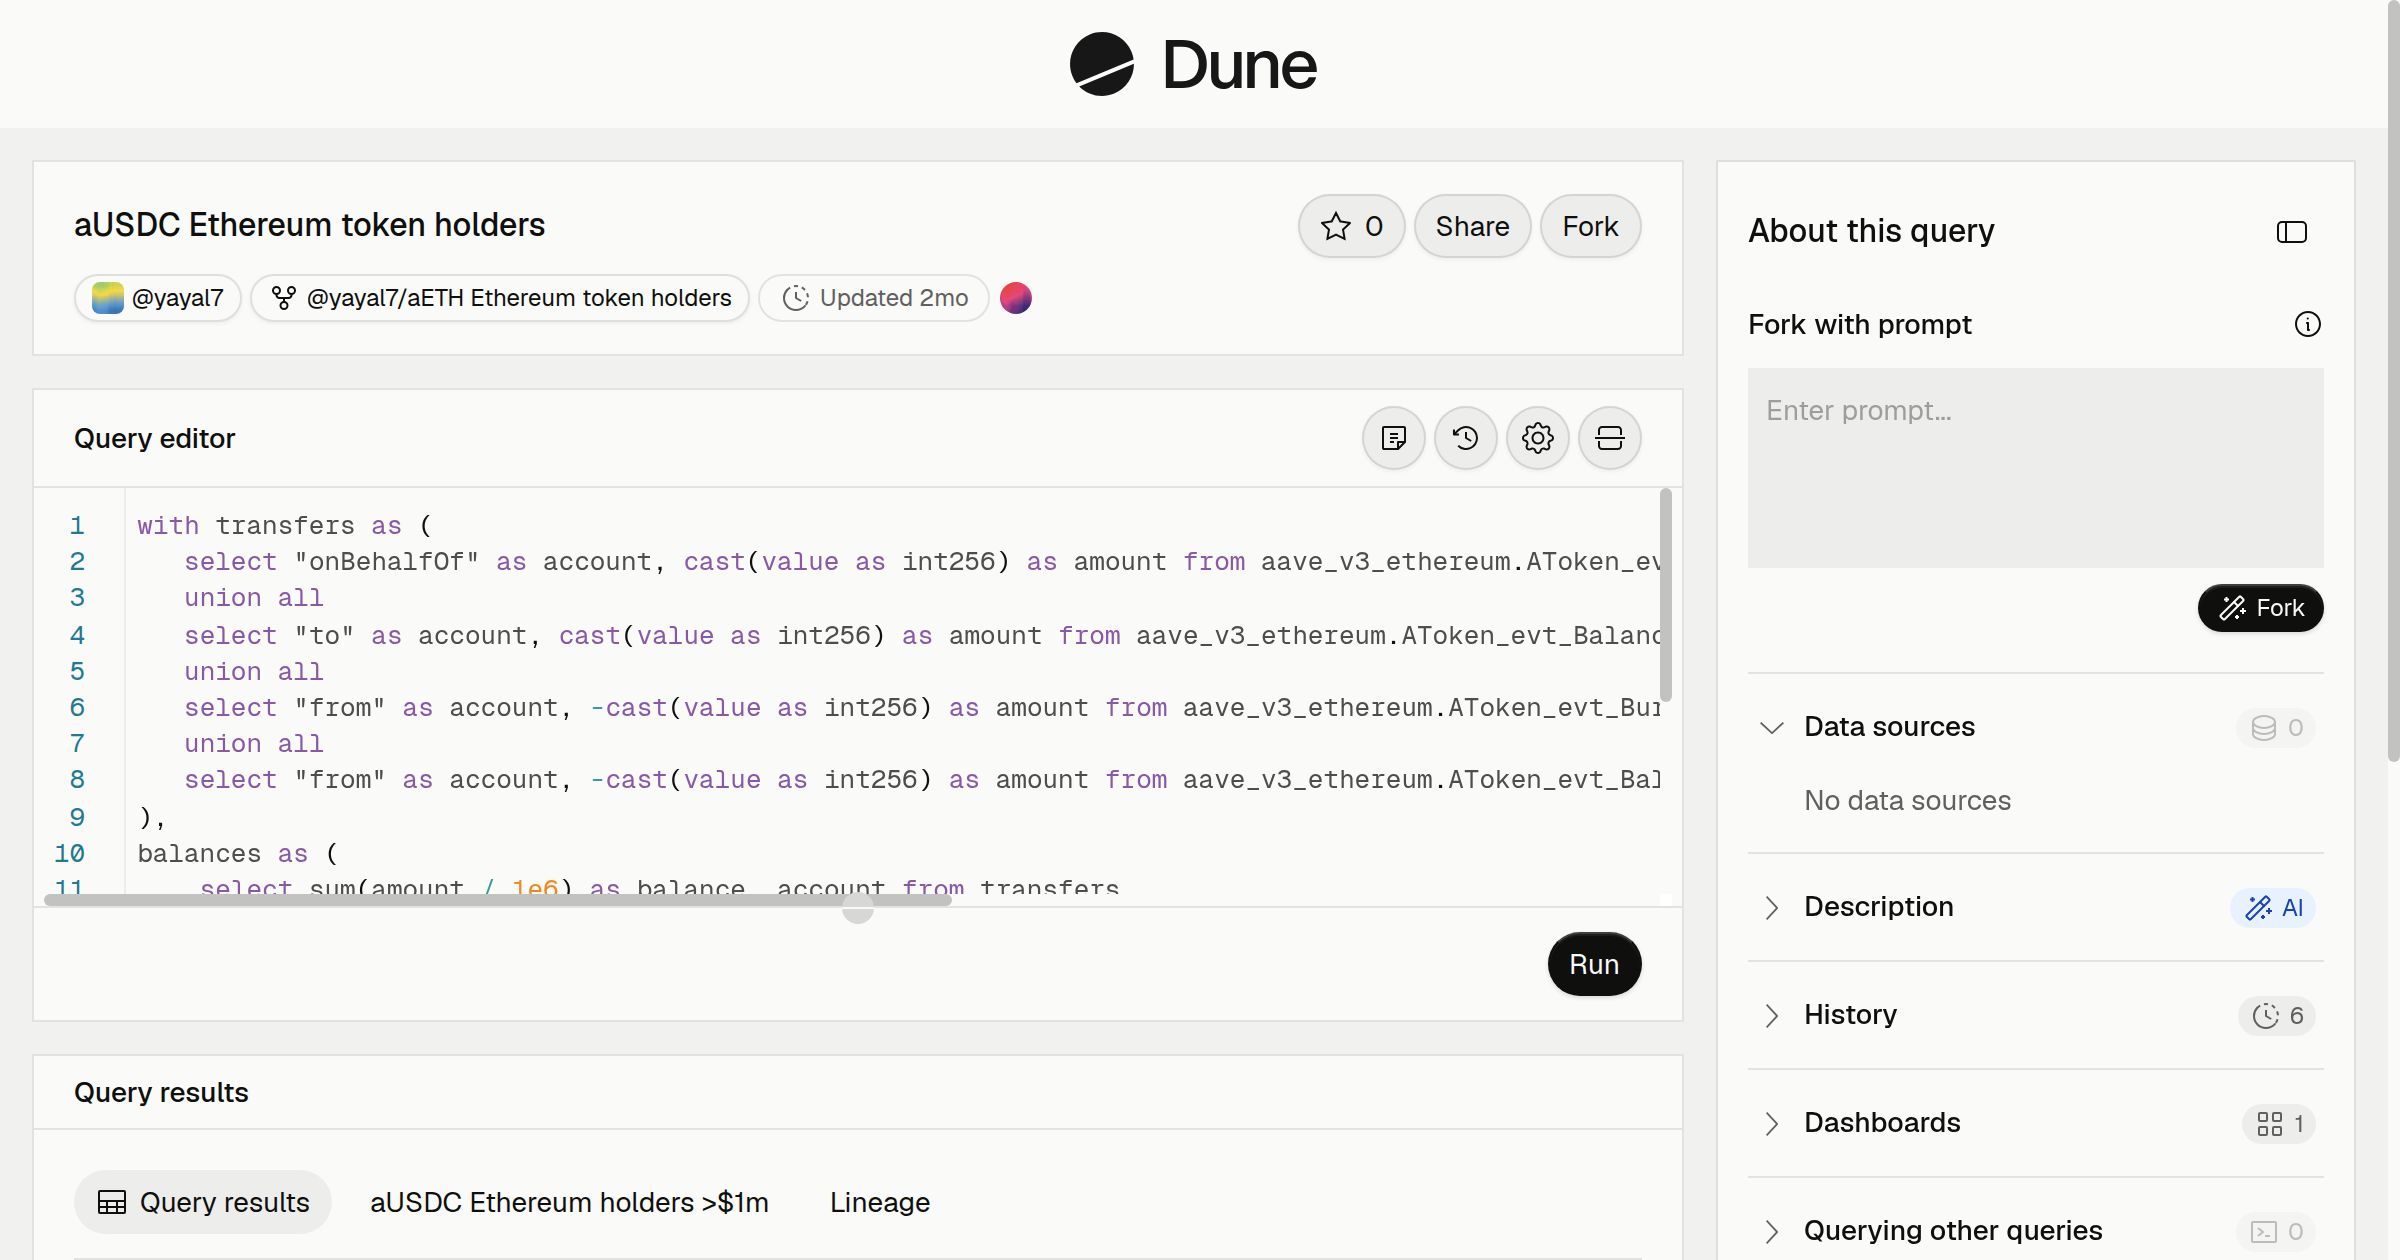
Task: Expand the Querying other queries section
Action: click(x=1771, y=1231)
